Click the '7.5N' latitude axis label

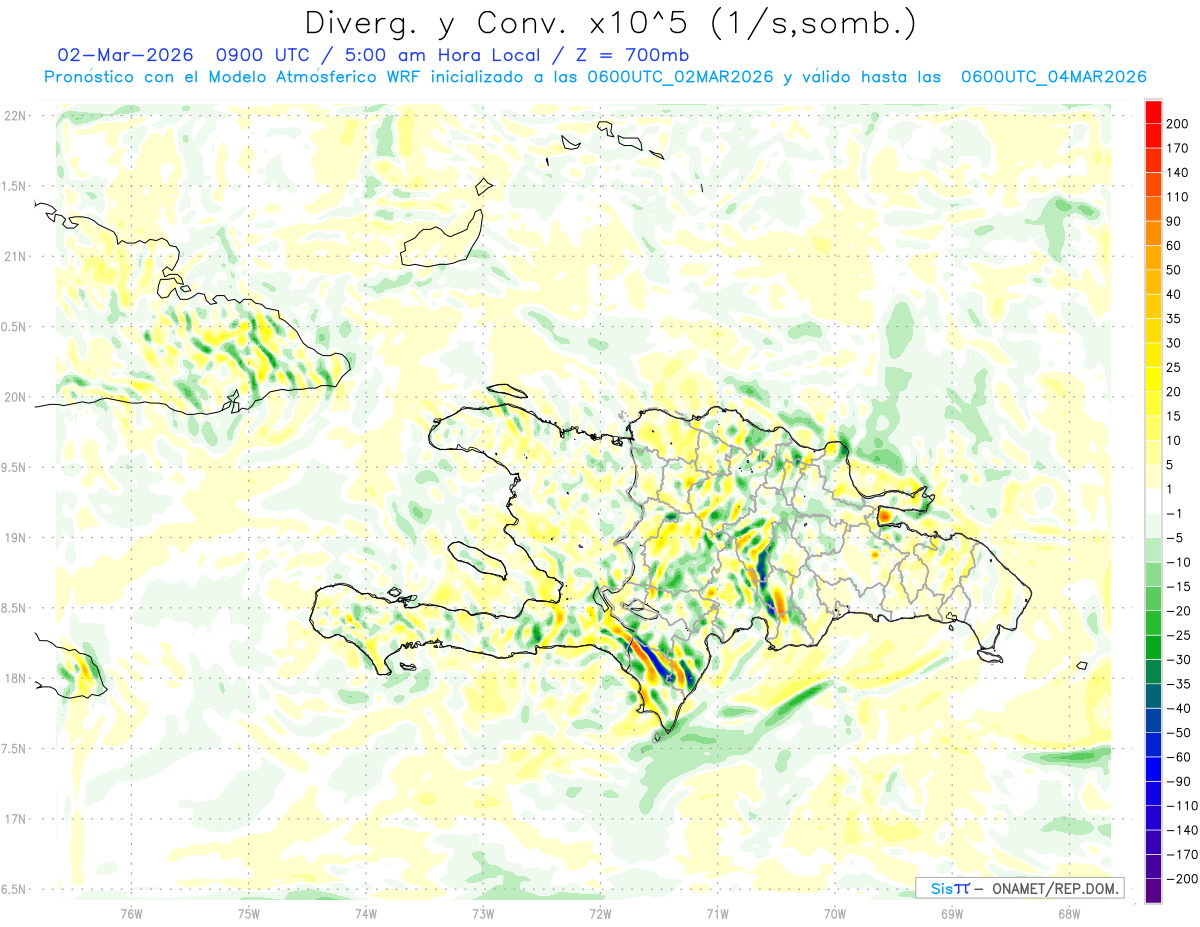[x=13, y=749]
